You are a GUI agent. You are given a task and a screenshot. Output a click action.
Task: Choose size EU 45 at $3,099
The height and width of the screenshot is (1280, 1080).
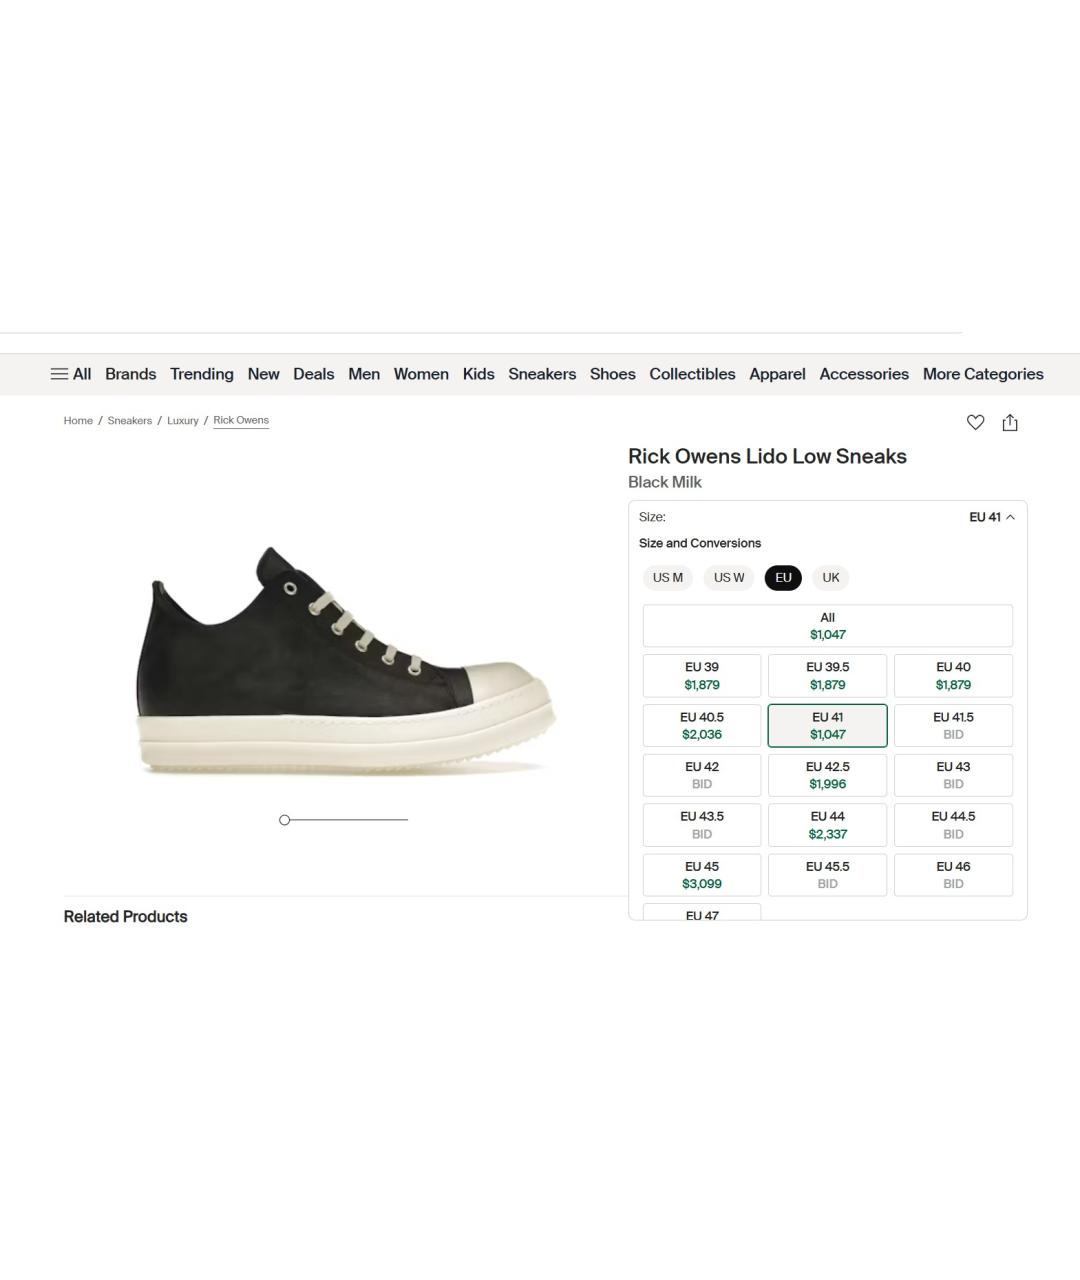702,875
